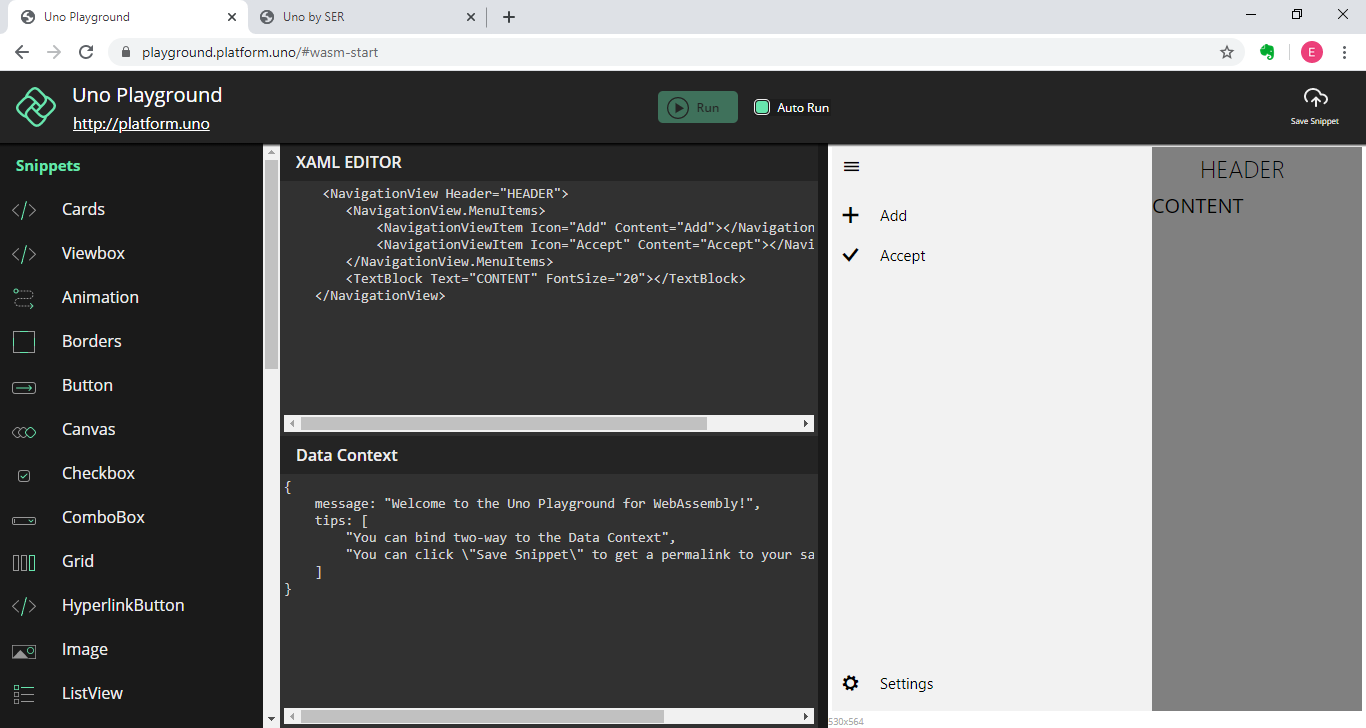Image resolution: width=1366 pixels, height=728 pixels.
Task: Click the Accept checkmark in preview
Action: pyautogui.click(x=850, y=254)
